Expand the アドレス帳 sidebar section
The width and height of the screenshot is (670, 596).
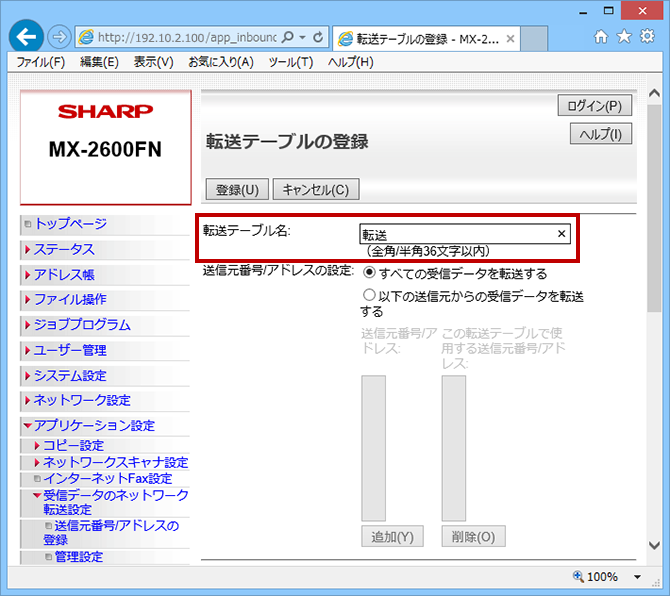[x=64, y=274]
